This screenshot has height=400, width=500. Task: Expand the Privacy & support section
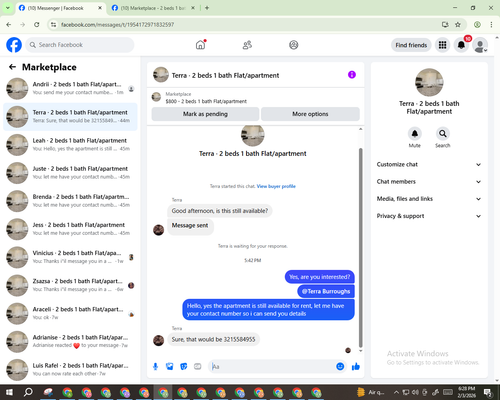pos(429,216)
